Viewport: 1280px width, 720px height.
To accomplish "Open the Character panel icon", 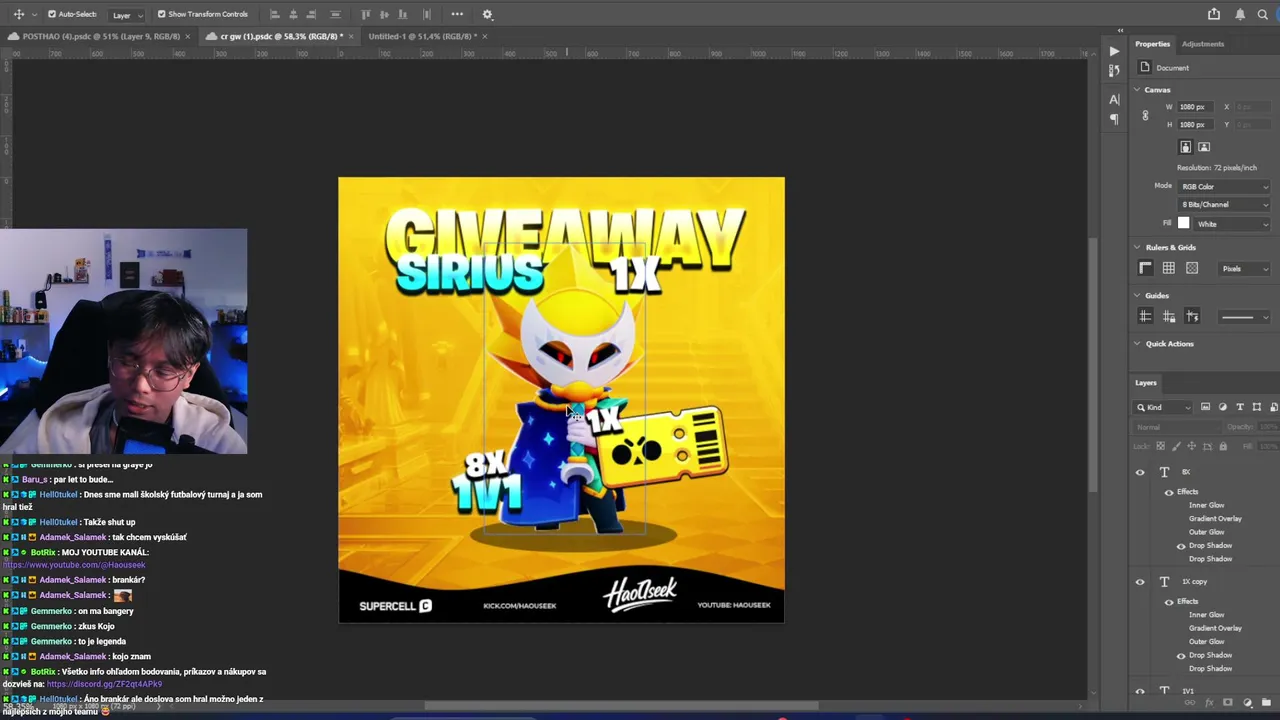I will pyautogui.click(x=1114, y=99).
